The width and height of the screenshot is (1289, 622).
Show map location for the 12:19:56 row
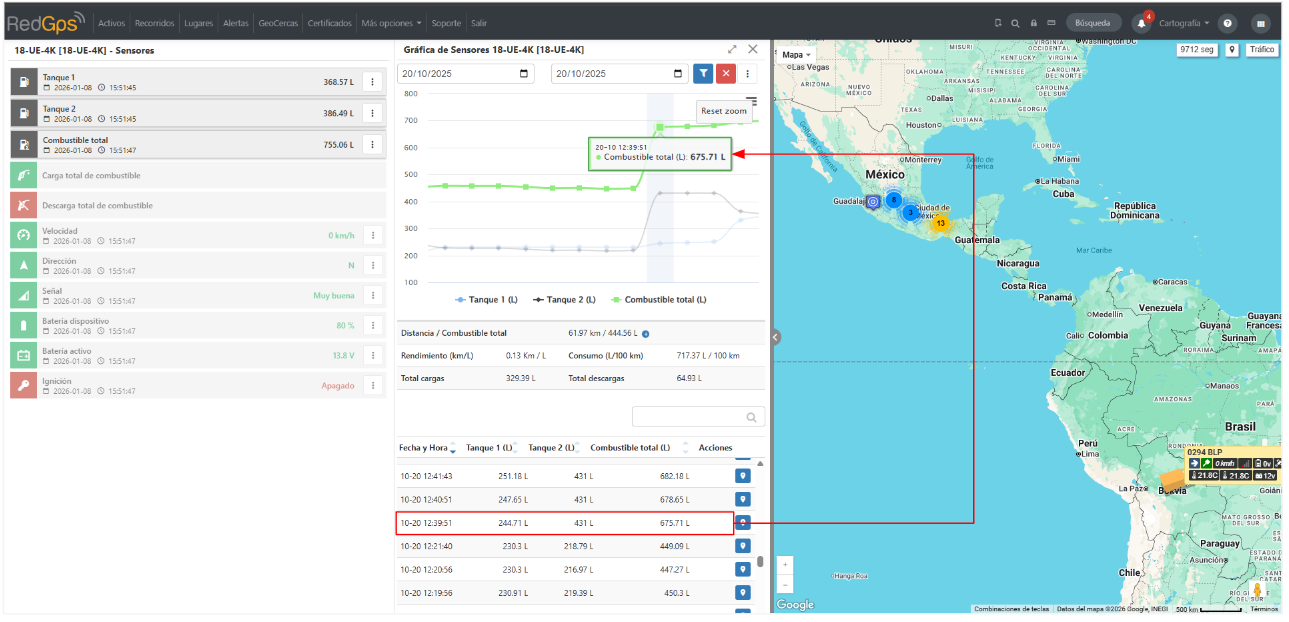743,592
